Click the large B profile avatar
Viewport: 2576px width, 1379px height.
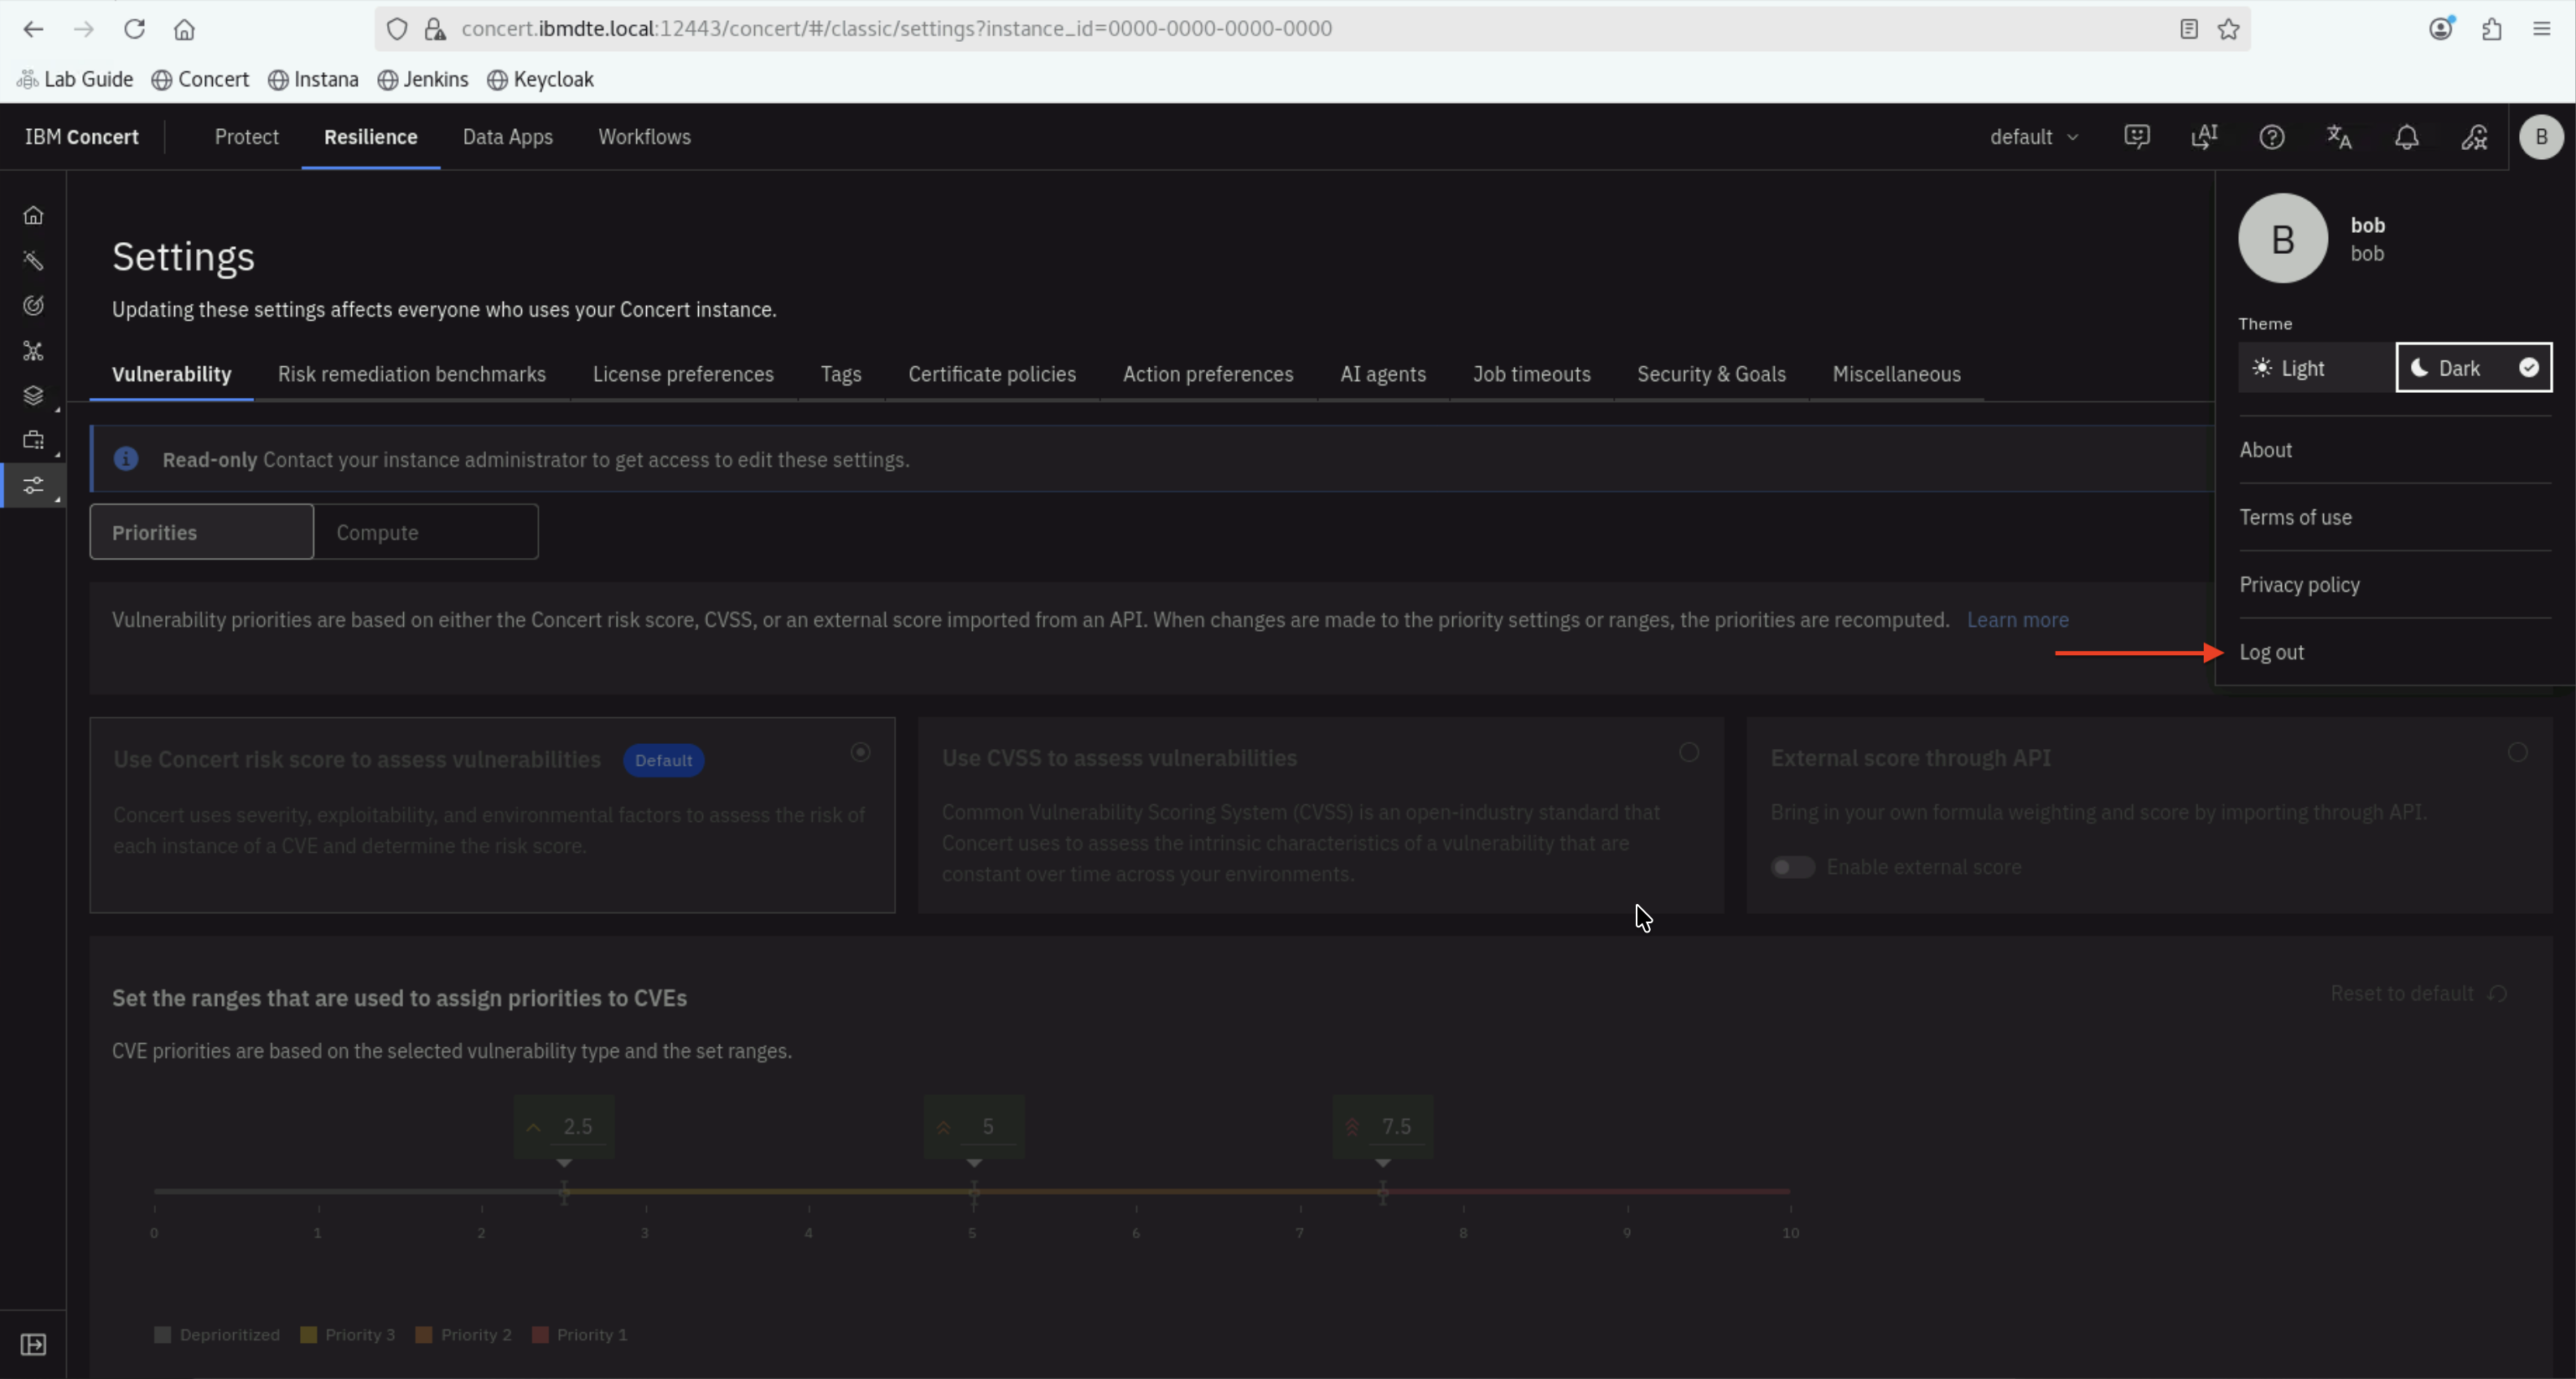point(2283,239)
